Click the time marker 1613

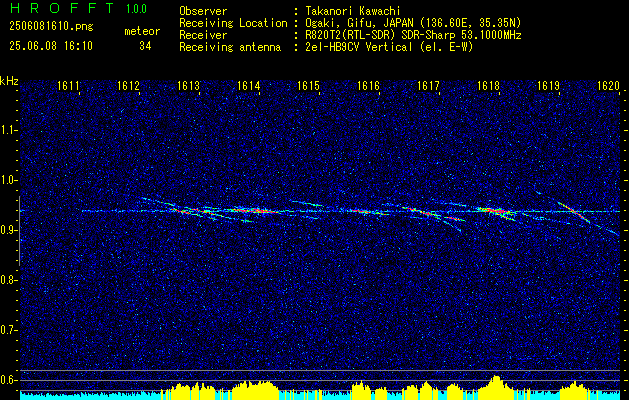coord(189,85)
